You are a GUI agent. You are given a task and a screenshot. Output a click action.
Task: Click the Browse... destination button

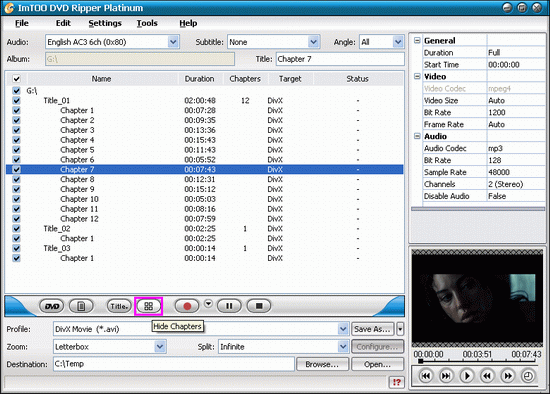[x=322, y=364]
